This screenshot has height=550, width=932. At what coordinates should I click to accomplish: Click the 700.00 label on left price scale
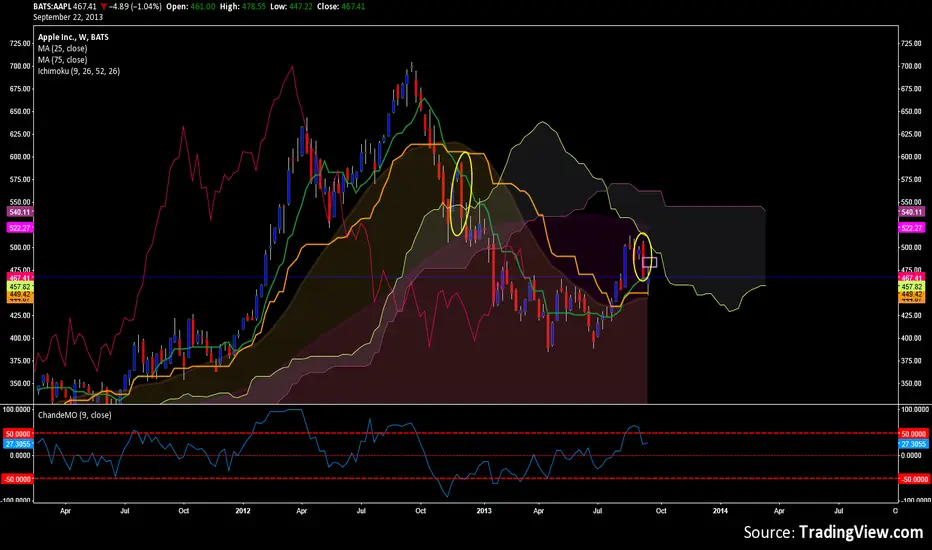pos(20,66)
